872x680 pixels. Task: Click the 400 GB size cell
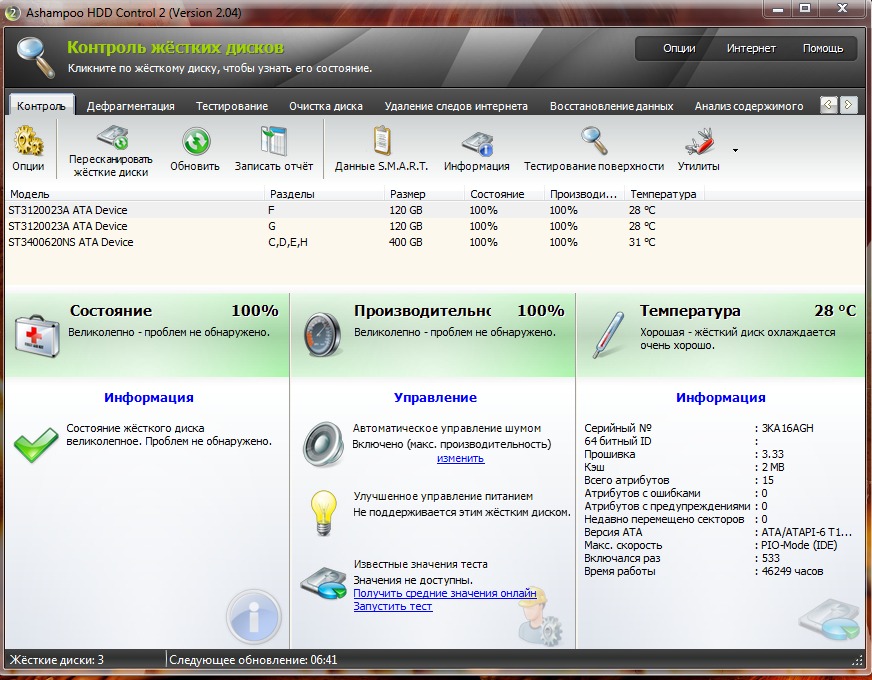[405, 242]
